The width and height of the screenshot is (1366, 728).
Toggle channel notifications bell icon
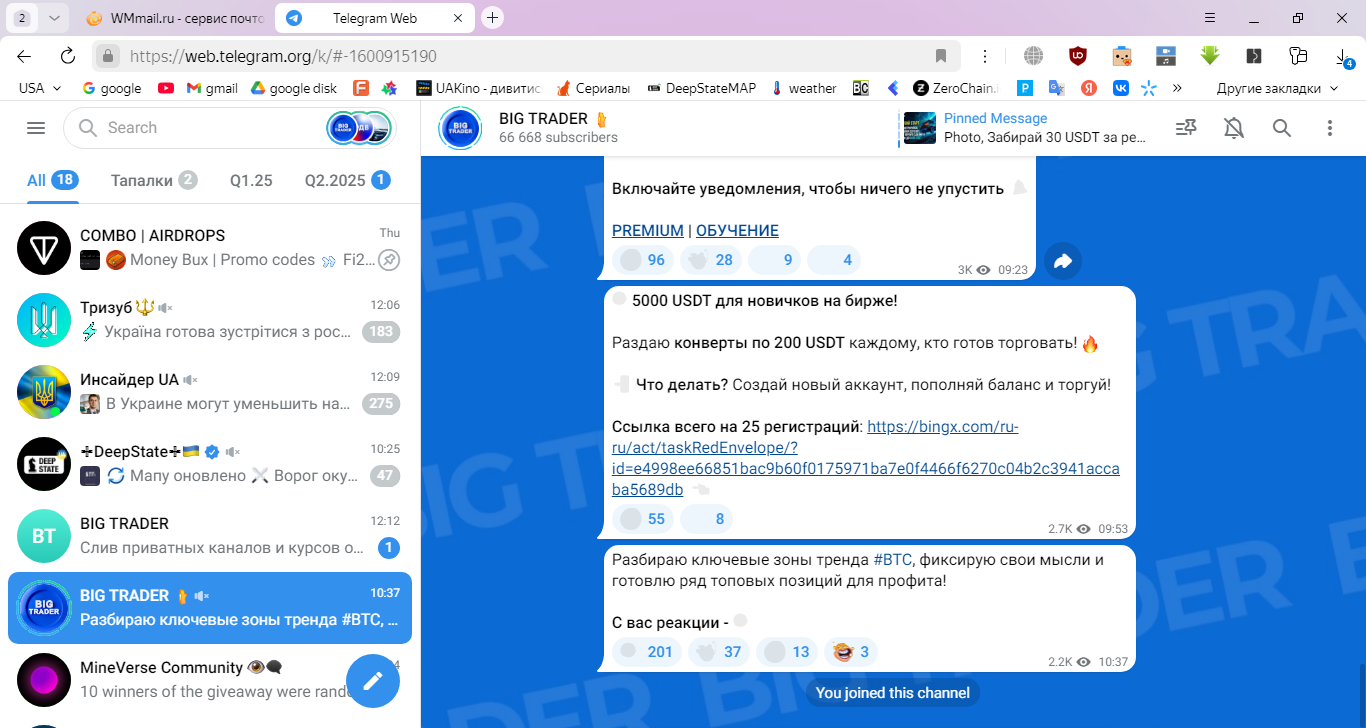[x=1234, y=128]
